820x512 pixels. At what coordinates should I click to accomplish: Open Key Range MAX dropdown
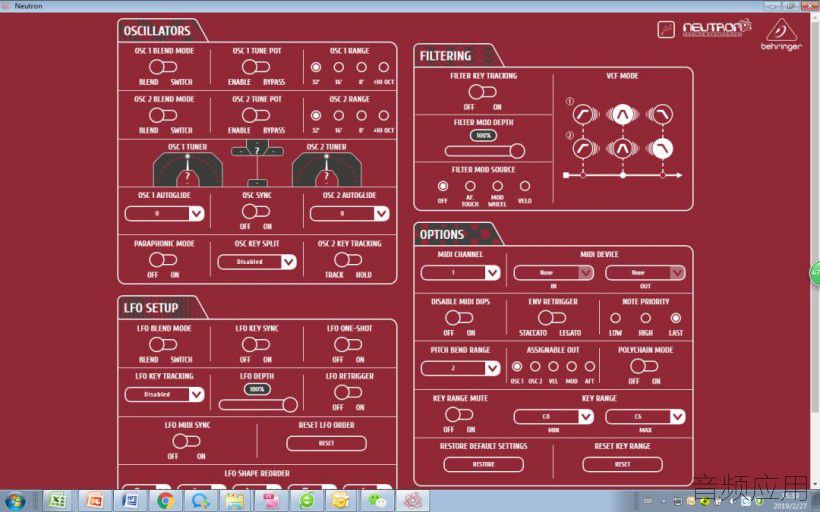(645, 416)
